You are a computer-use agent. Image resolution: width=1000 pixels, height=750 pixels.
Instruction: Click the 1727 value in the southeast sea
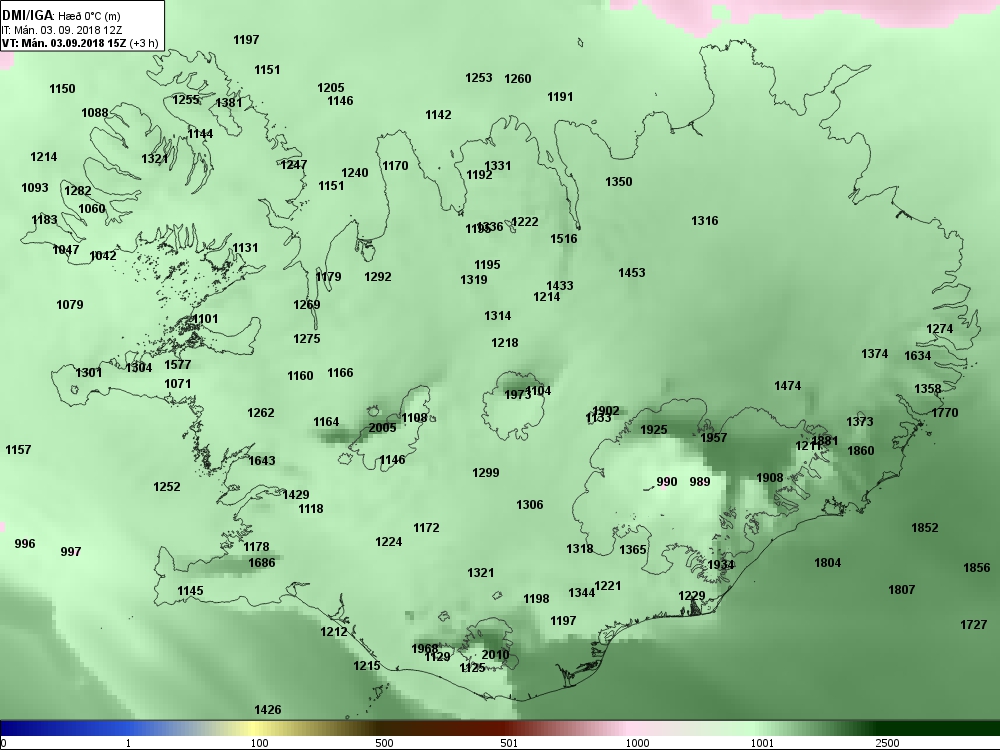[x=973, y=625]
